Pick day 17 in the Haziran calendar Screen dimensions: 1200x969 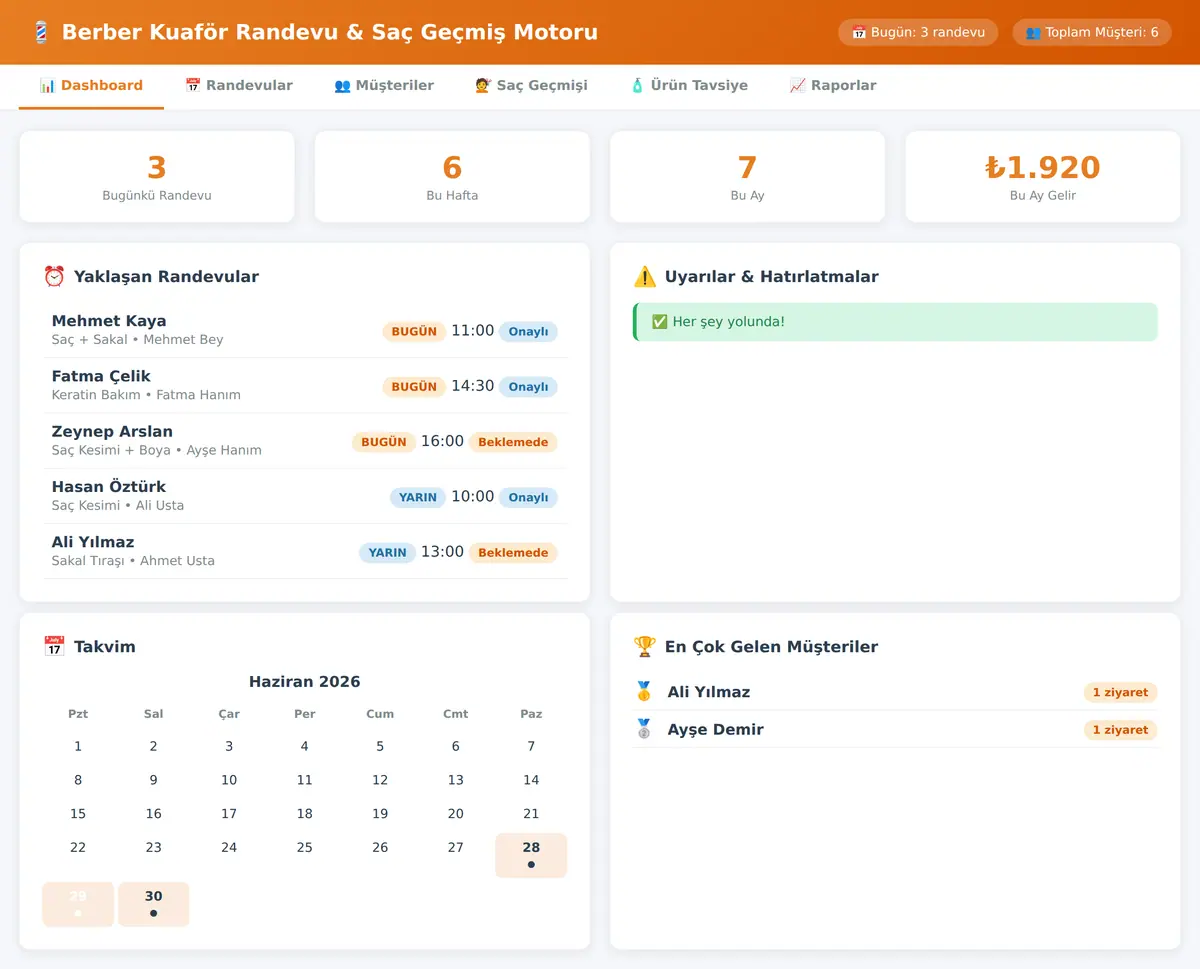tap(229, 814)
